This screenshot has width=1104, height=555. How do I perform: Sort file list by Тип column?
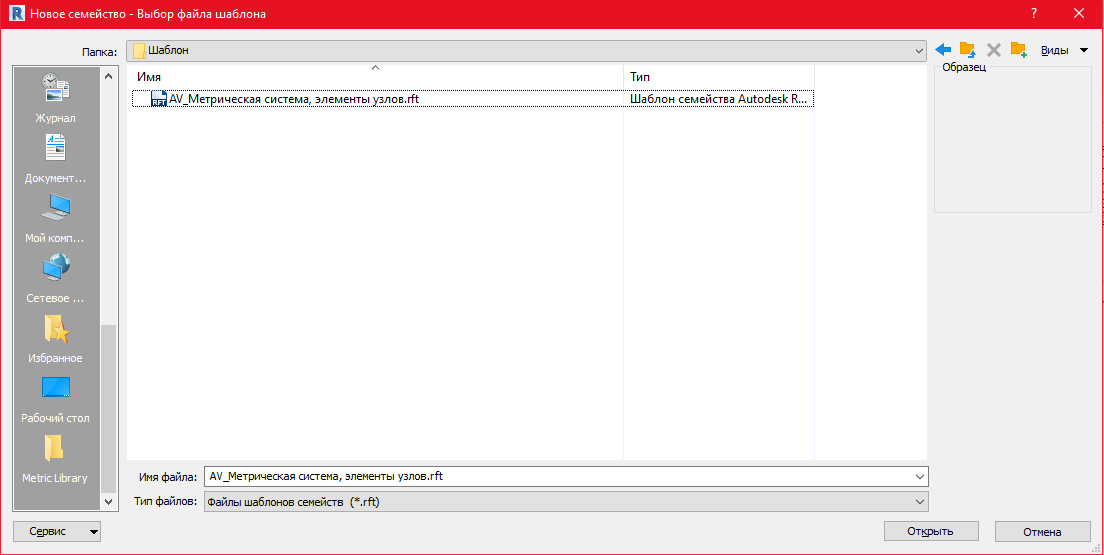(719, 77)
